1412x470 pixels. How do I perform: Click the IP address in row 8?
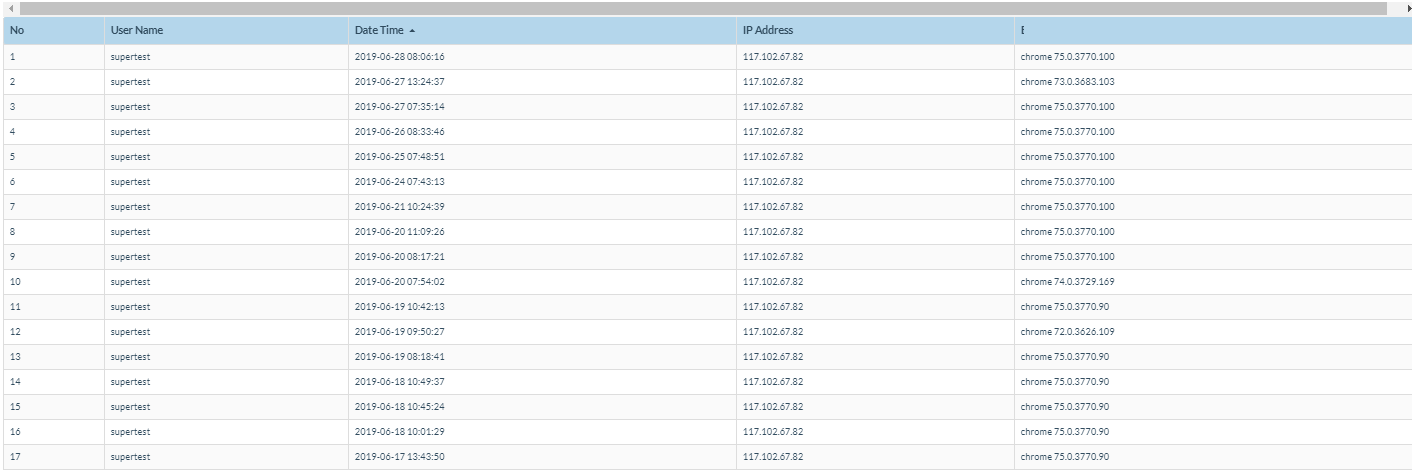point(773,232)
